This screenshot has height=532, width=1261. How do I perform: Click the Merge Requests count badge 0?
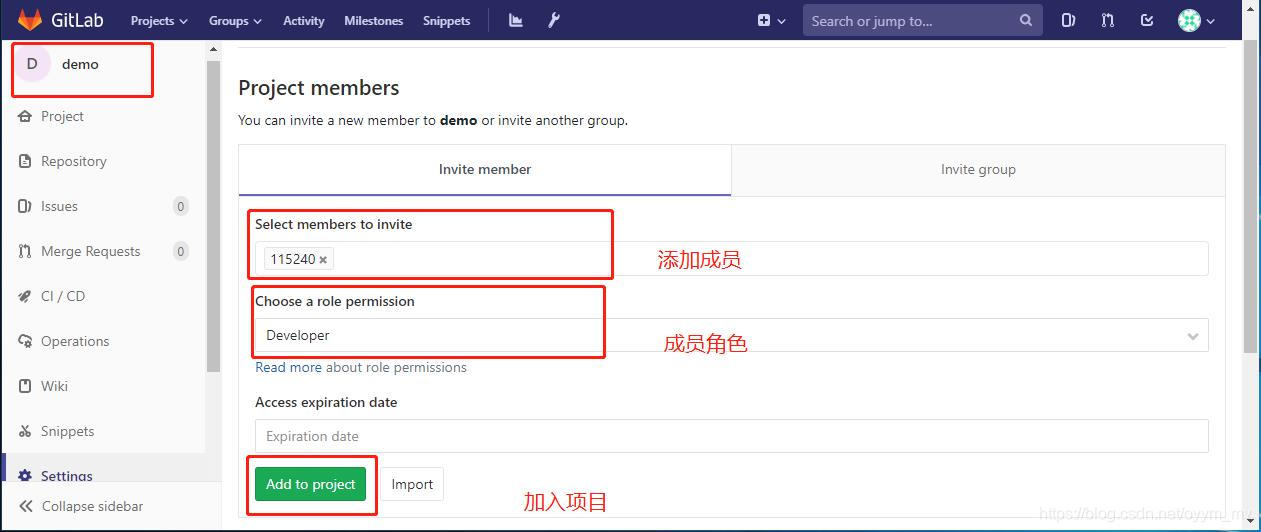pos(181,251)
